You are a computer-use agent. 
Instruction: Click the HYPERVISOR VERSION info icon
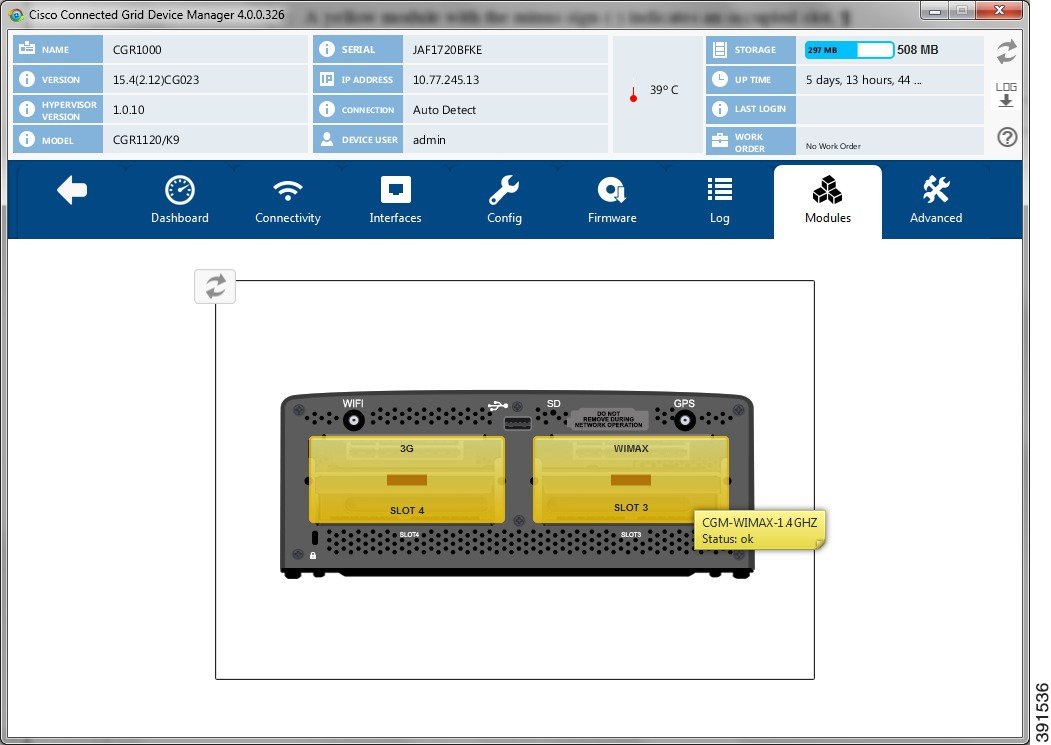tap(27, 109)
